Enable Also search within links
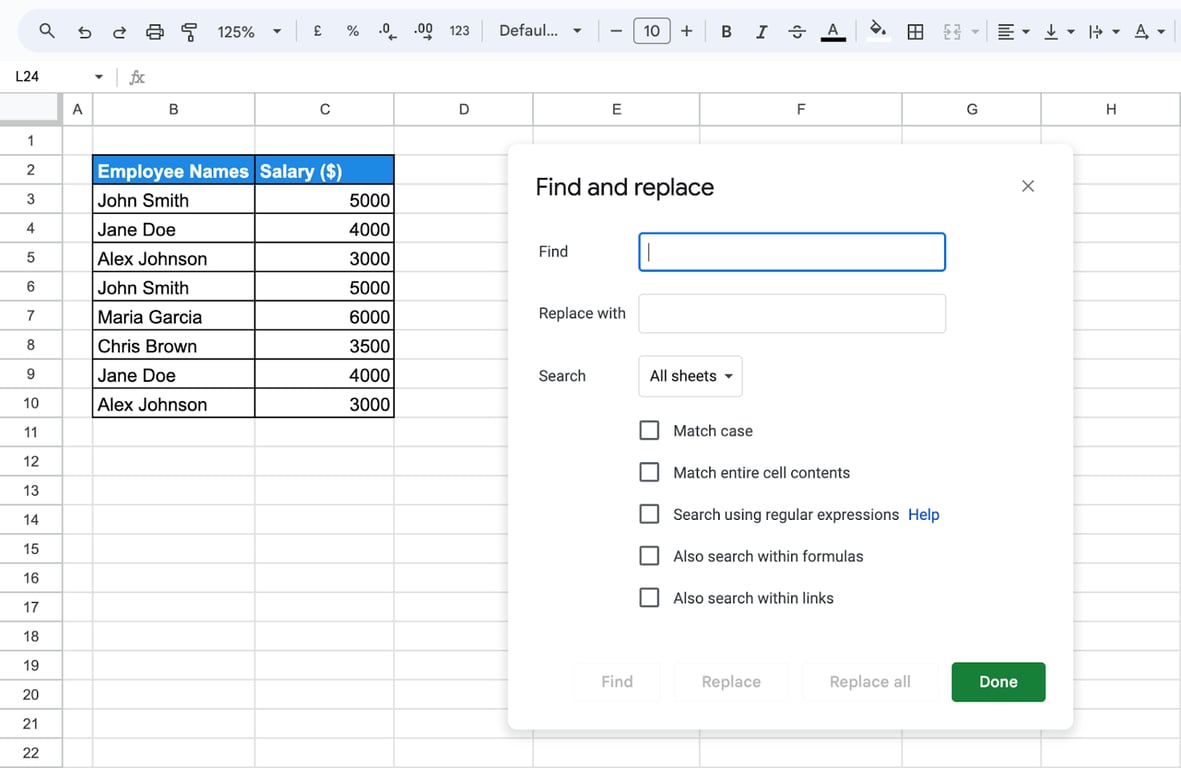The width and height of the screenshot is (1181, 768). coord(649,598)
